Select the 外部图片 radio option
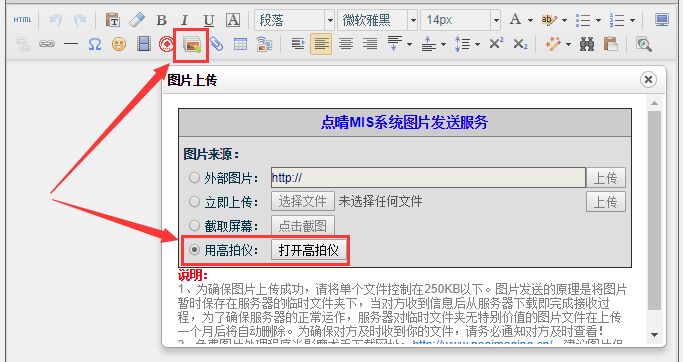 (194, 178)
